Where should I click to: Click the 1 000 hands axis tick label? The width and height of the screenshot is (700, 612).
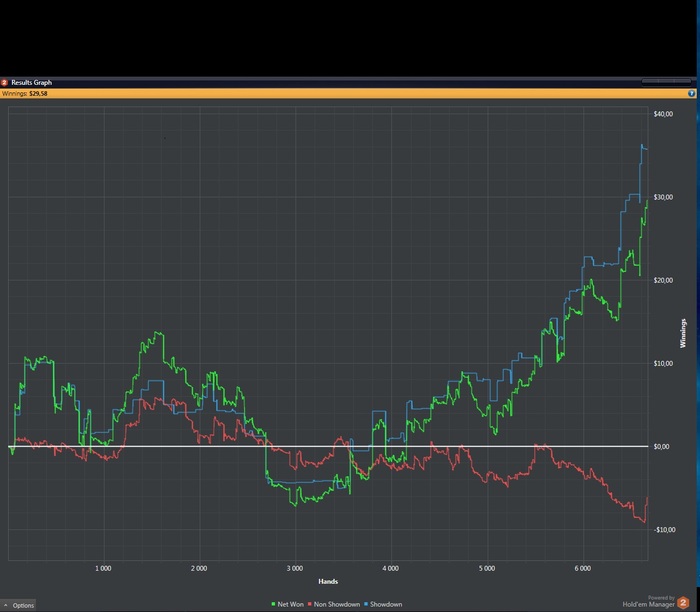pyautogui.click(x=103, y=568)
